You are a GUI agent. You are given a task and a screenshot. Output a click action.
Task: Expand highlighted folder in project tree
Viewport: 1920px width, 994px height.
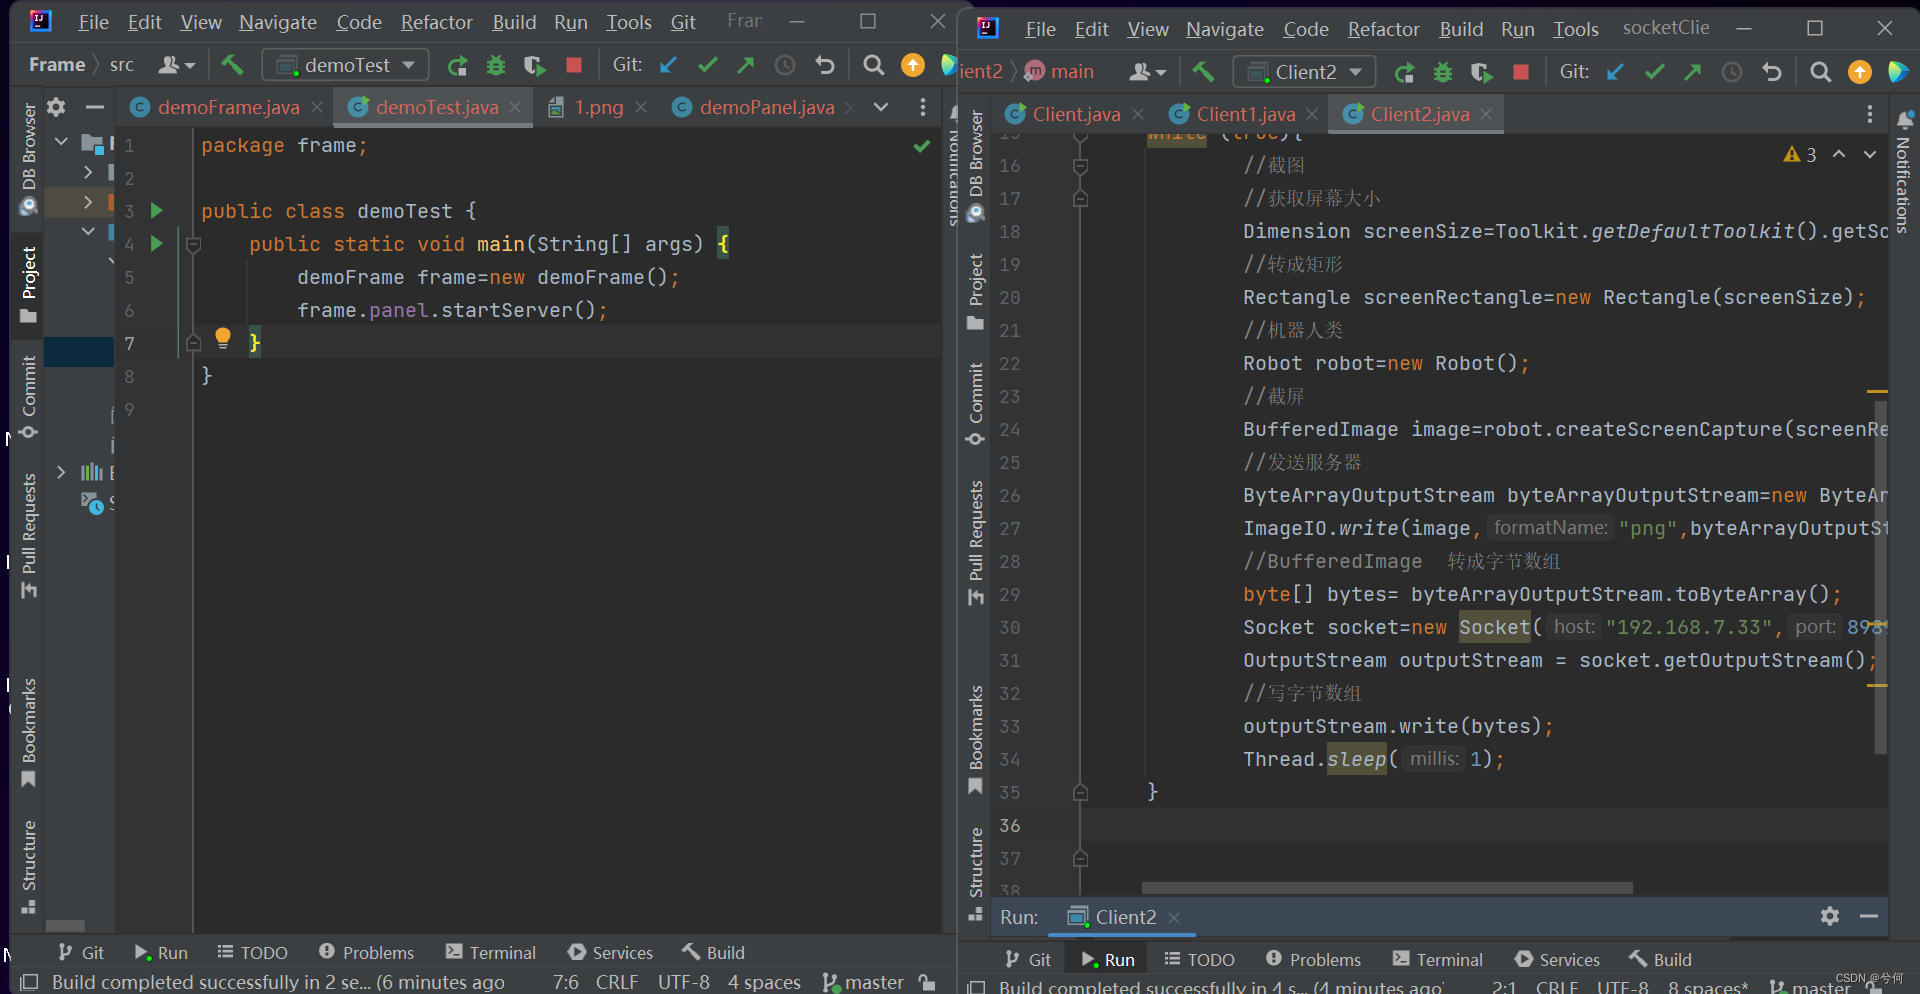[88, 201]
